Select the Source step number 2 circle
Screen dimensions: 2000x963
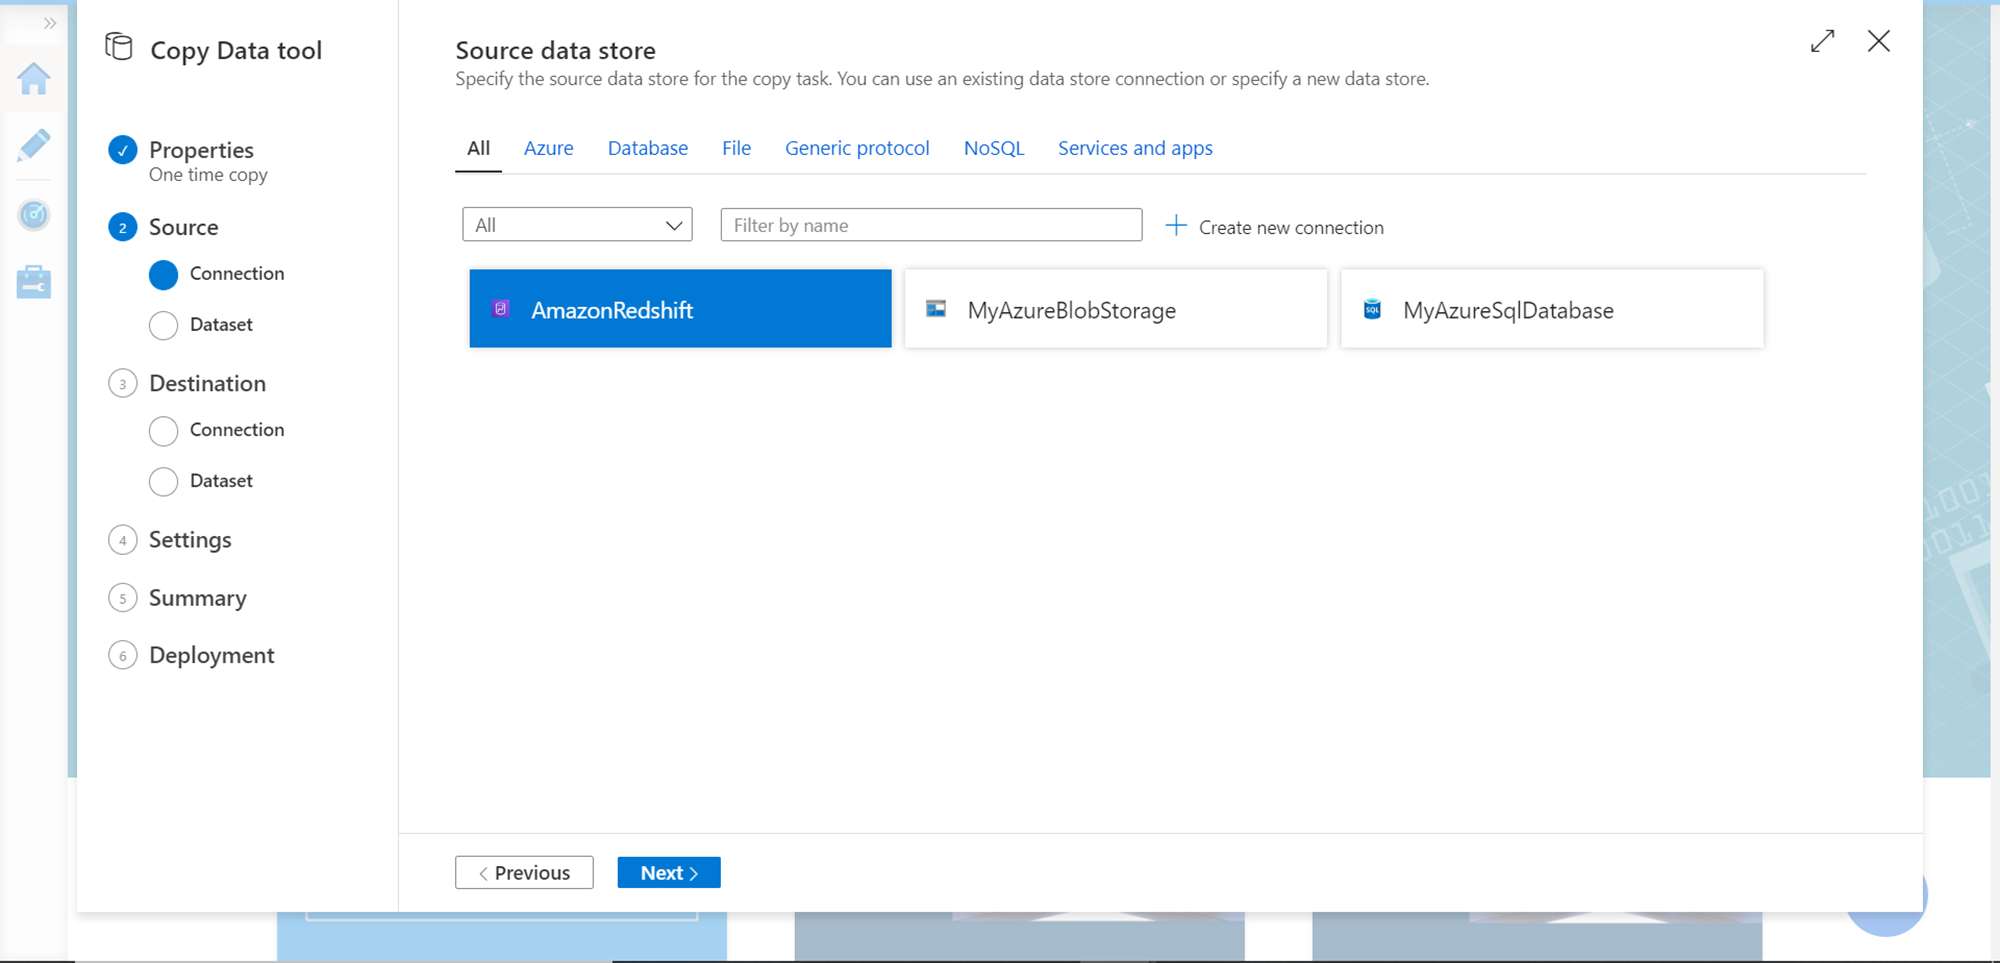click(x=123, y=227)
